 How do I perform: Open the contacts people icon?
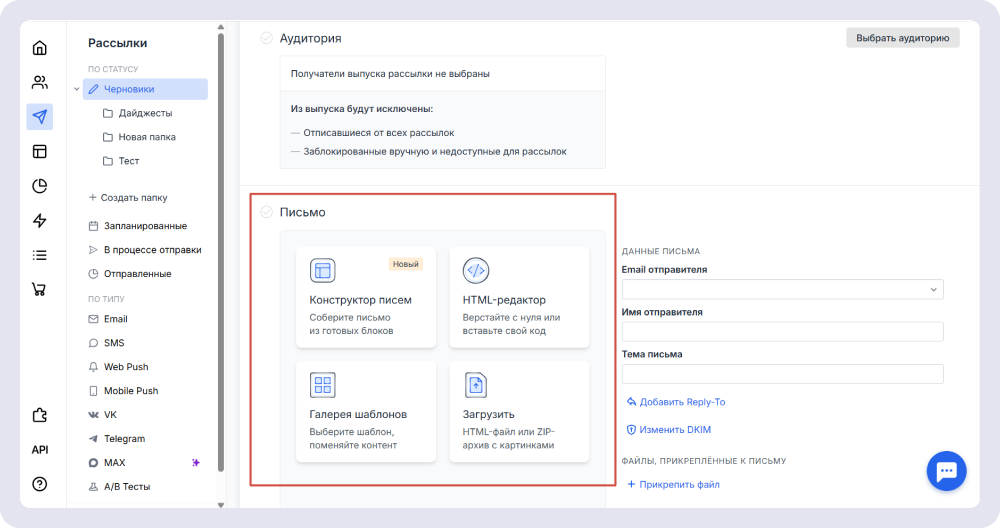40,82
